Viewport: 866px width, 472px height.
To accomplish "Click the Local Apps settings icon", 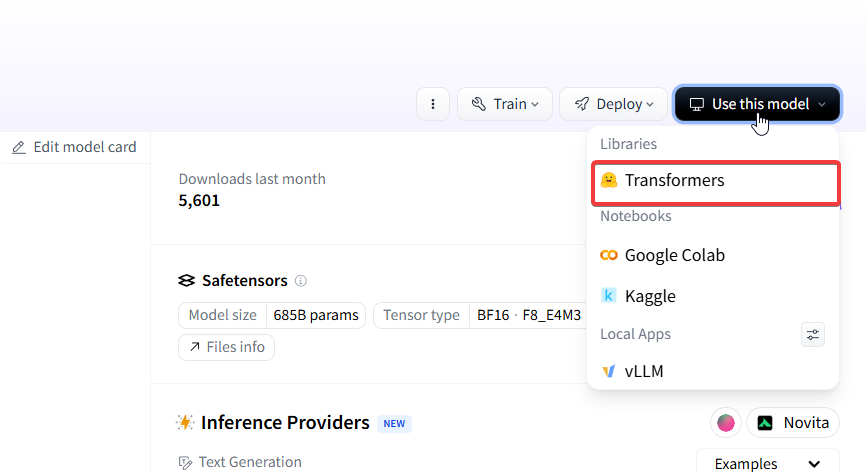I will [x=813, y=334].
